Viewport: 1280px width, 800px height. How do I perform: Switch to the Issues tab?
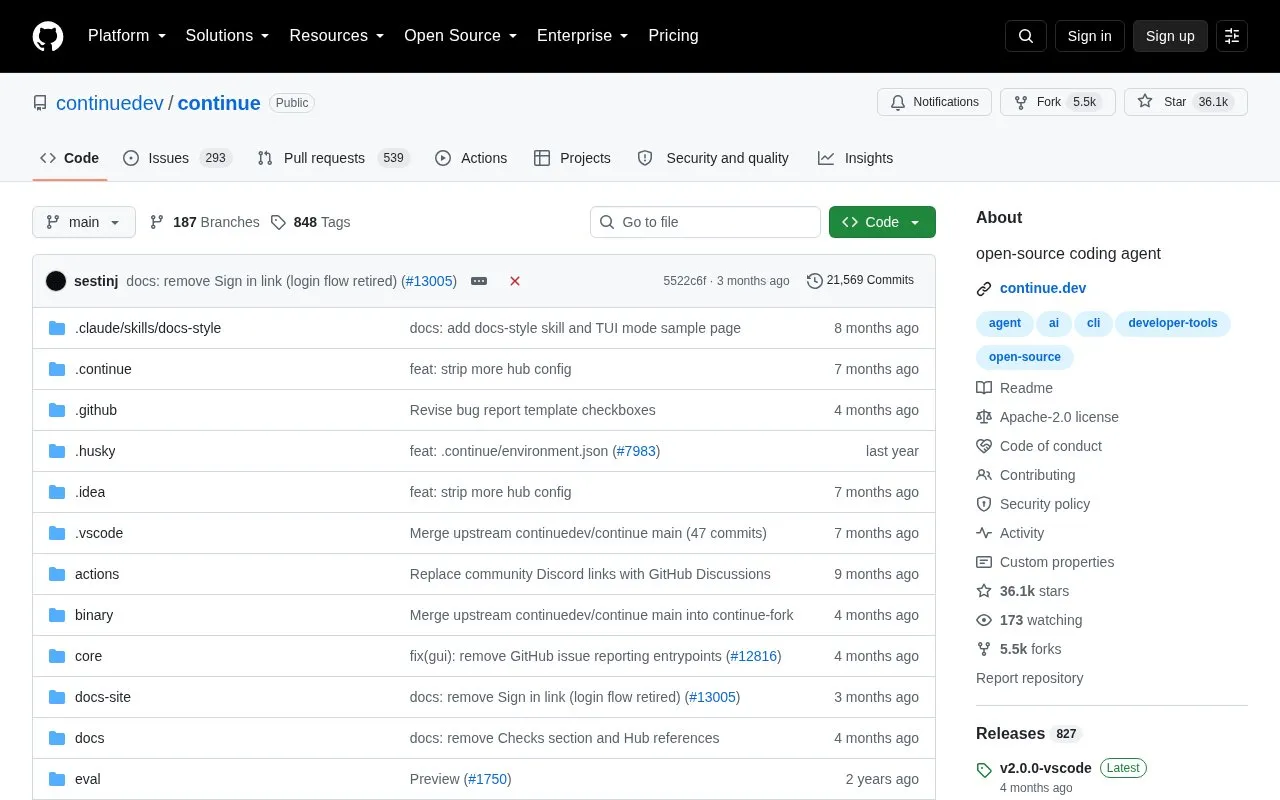coord(177,158)
